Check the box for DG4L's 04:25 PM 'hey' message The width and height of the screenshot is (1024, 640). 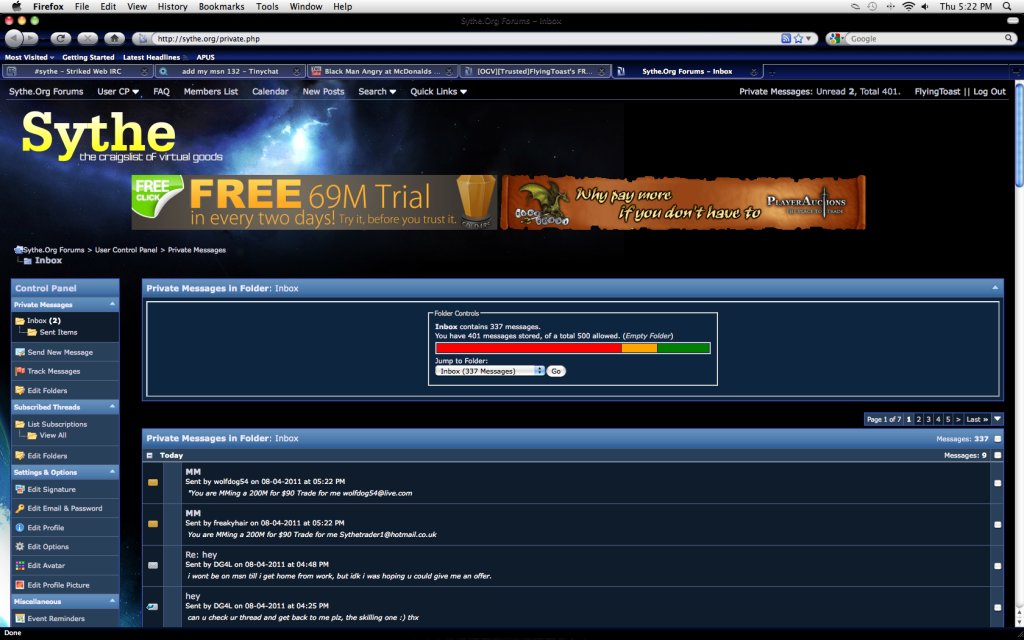click(x=997, y=607)
